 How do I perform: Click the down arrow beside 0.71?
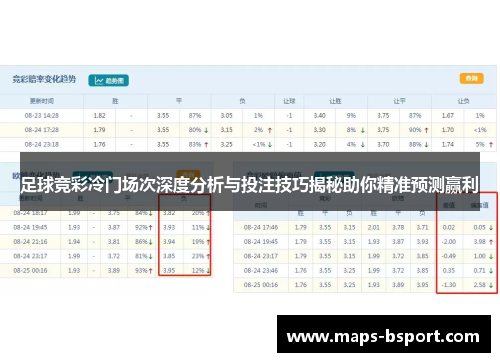[491, 271]
